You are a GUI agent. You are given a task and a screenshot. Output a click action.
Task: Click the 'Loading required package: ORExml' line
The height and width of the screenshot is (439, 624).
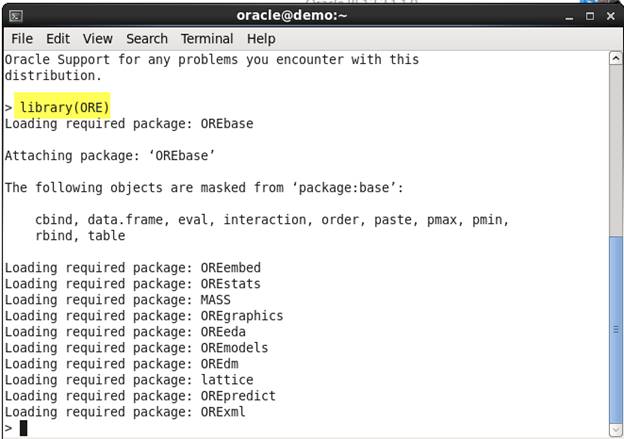click(x=125, y=412)
